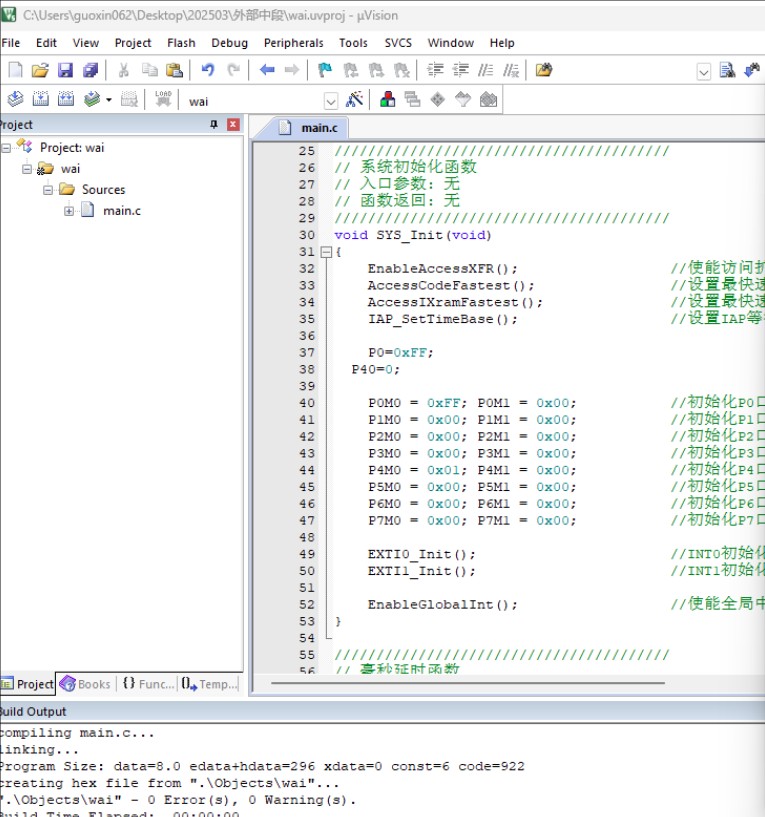765x817 pixels.
Task: Close the Project panel
Action: (233, 125)
